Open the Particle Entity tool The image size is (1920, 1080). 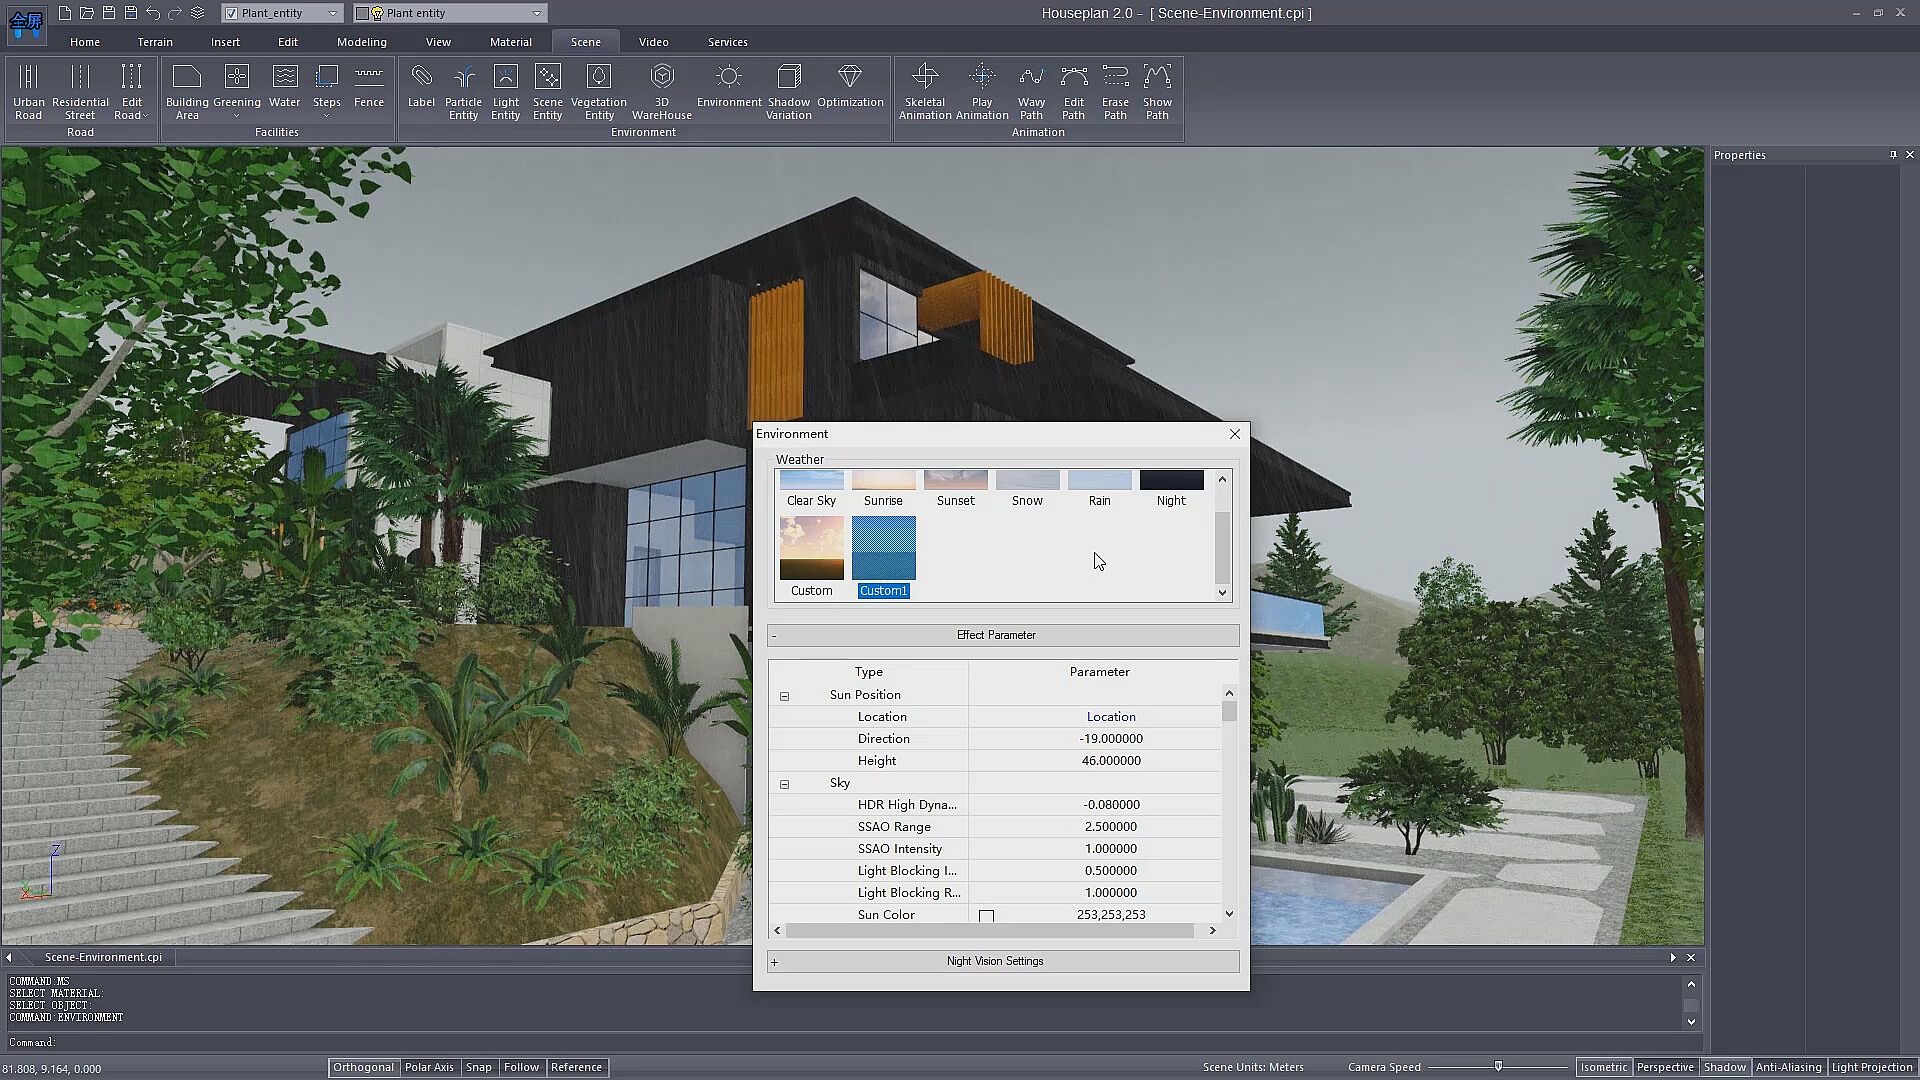click(x=463, y=92)
